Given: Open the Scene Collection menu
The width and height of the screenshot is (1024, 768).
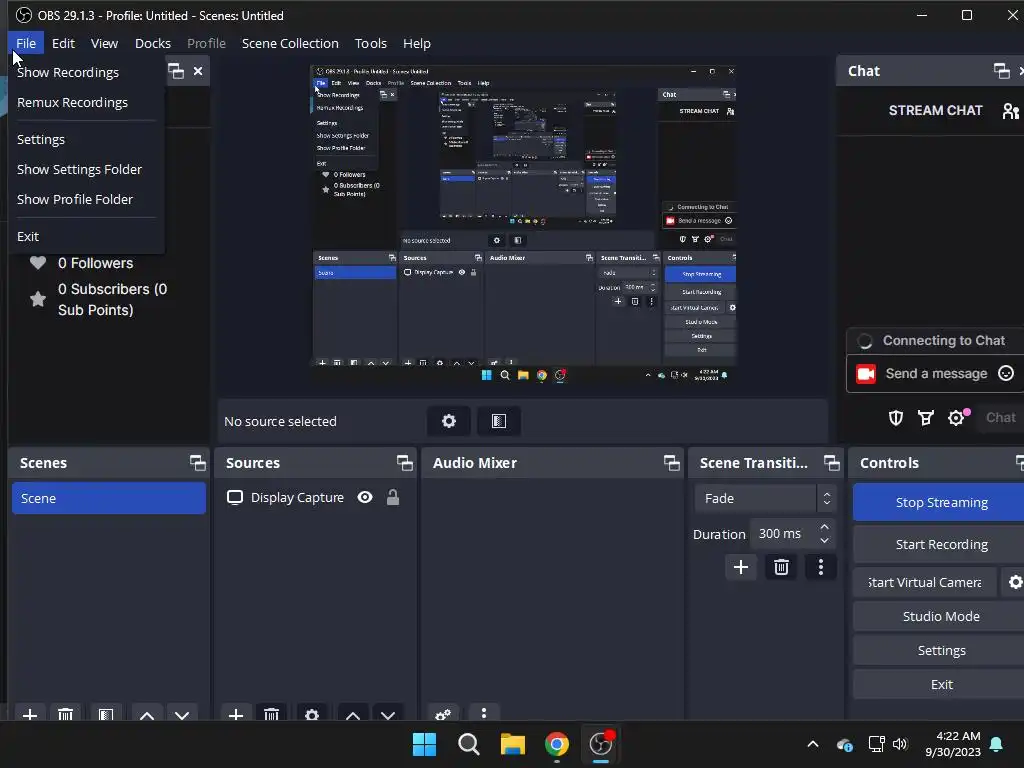Looking at the screenshot, I should (290, 43).
